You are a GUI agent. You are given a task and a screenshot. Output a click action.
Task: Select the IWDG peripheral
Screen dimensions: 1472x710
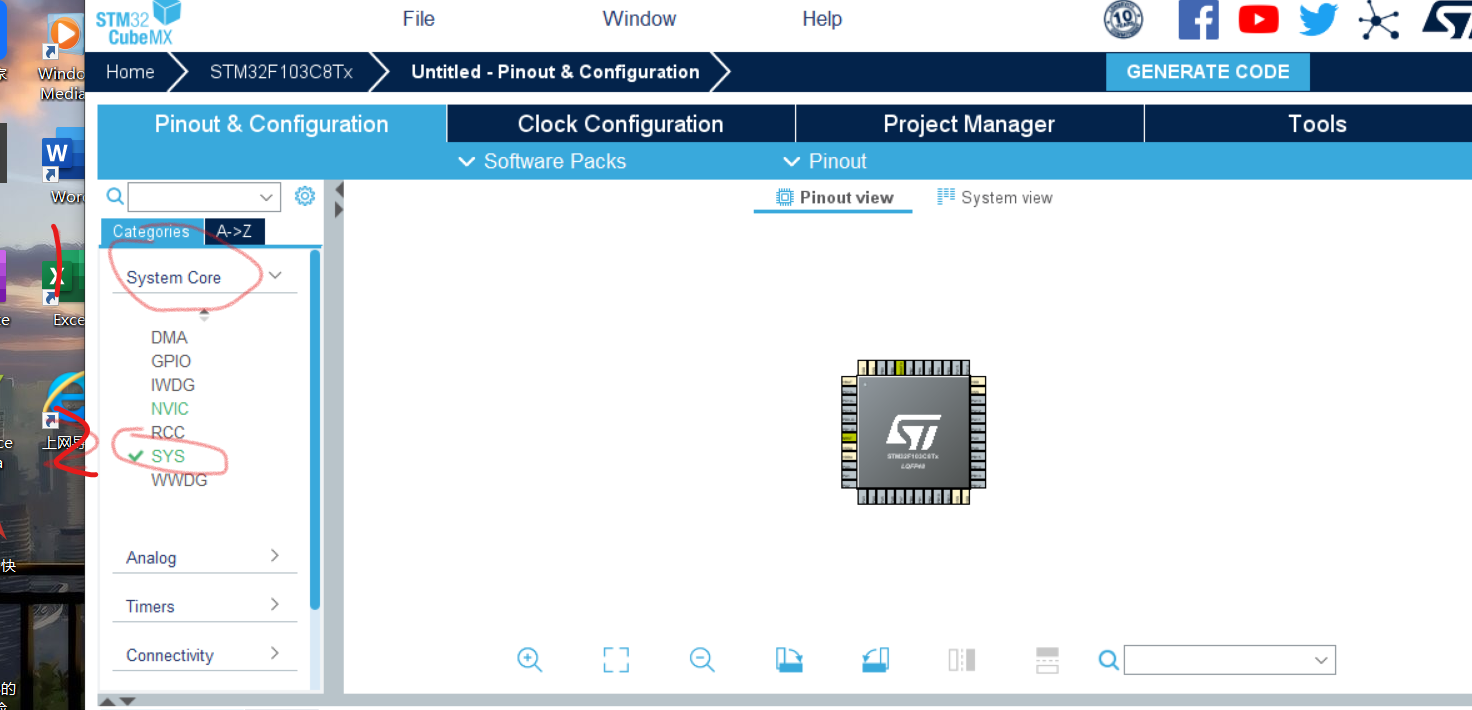coord(173,385)
